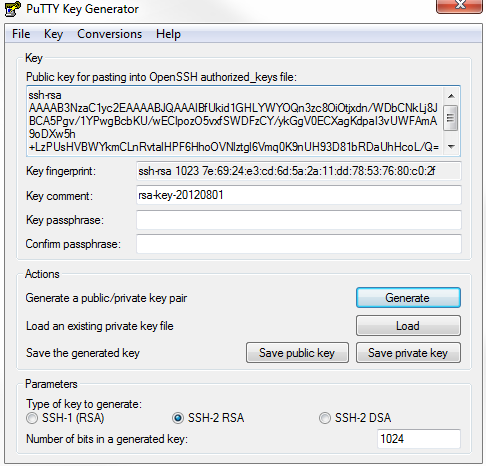This screenshot has width=486, height=466.
Task: Click the public key scroll up arrow
Action: 451,96
